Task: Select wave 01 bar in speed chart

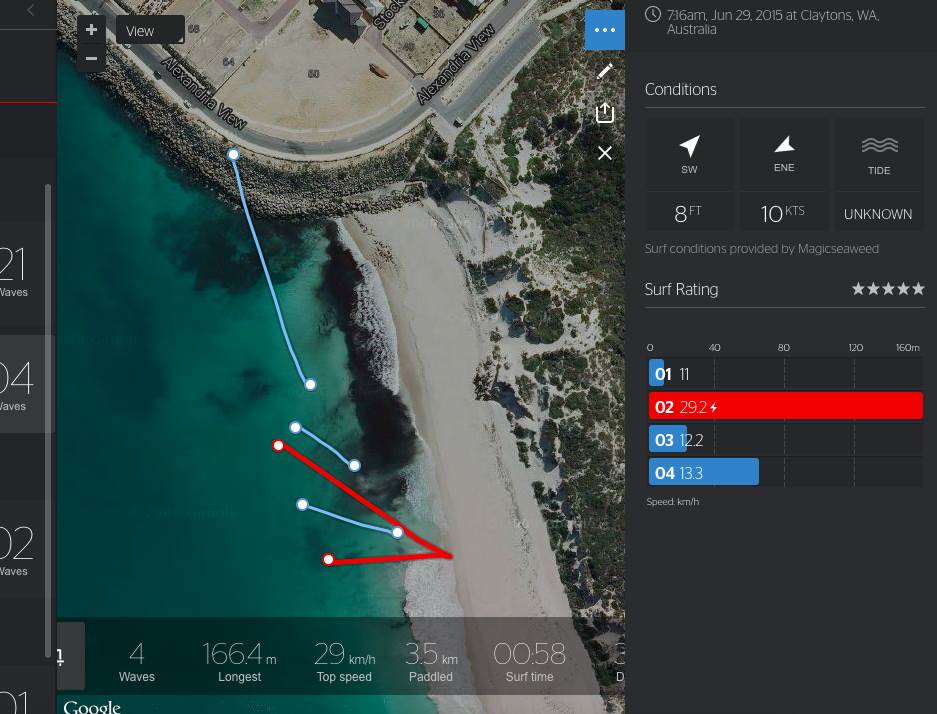Action: [657, 374]
